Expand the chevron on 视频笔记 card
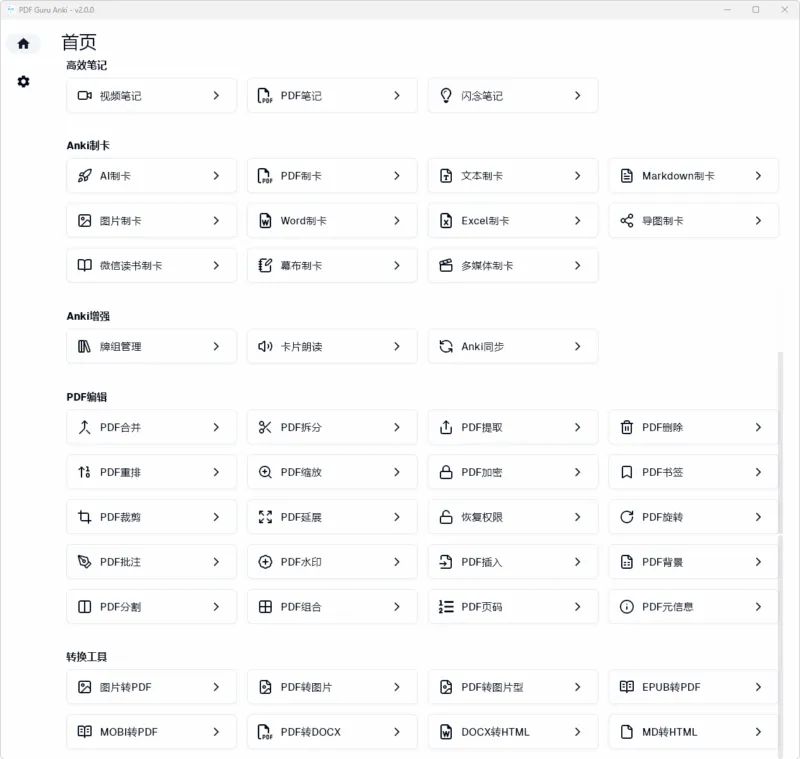Image resolution: width=800 pixels, height=759 pixels. pos(216,95)
